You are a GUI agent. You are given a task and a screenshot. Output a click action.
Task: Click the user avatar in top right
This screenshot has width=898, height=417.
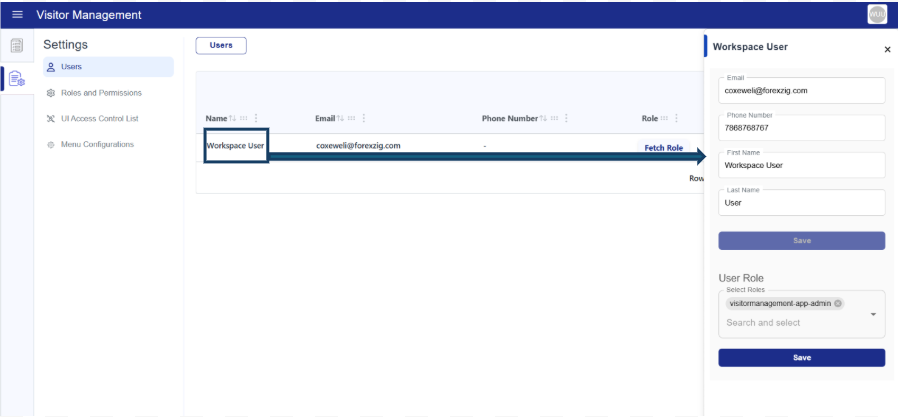click(876, 15)
